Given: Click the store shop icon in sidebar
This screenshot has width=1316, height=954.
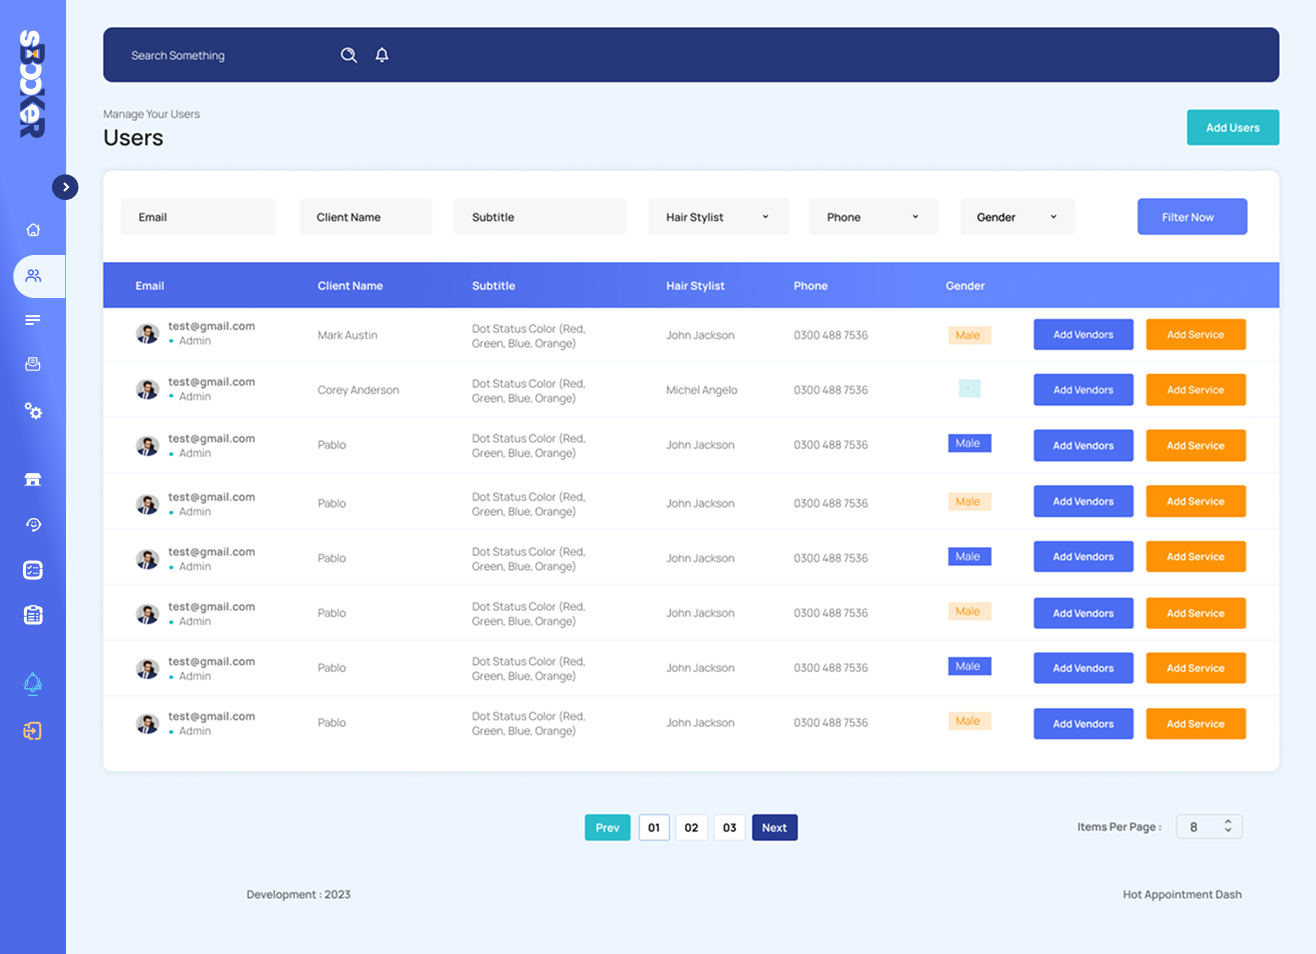Looking at the screenshot, I should tap(33, 479).
